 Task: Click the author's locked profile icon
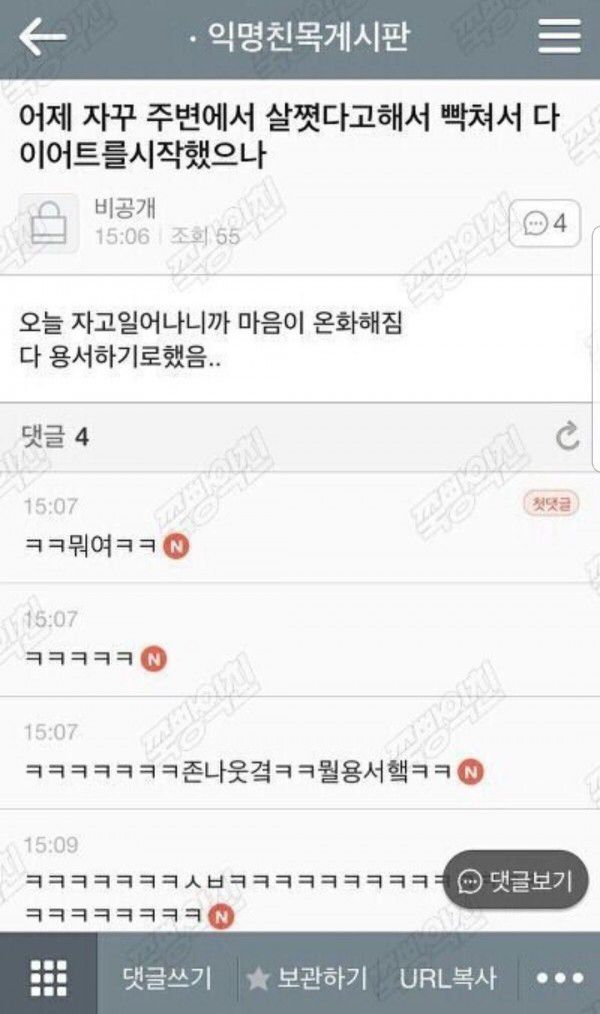tap(48, 223)
